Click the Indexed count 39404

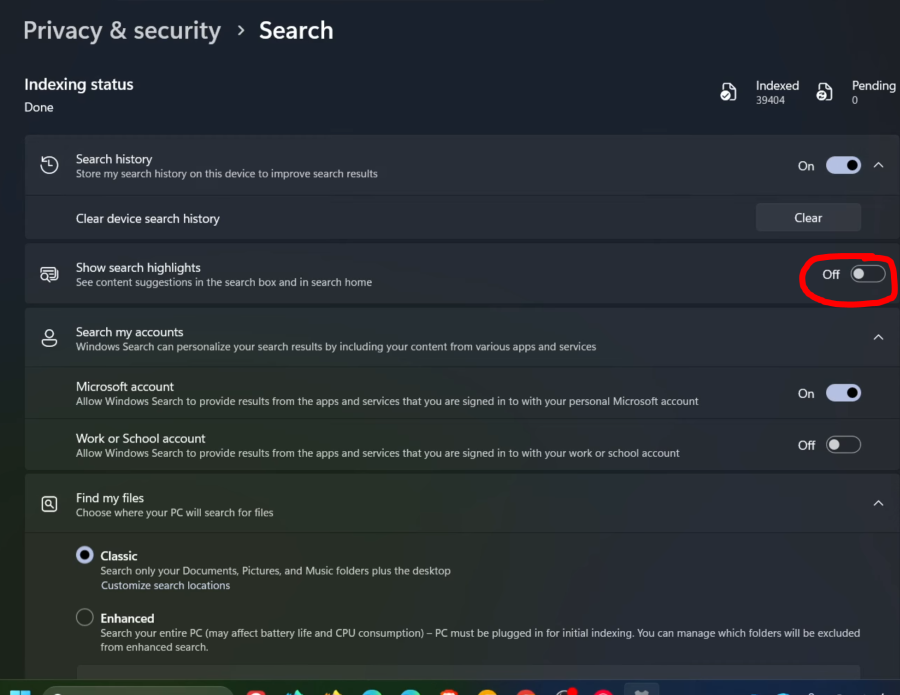[x=770, y=100]
